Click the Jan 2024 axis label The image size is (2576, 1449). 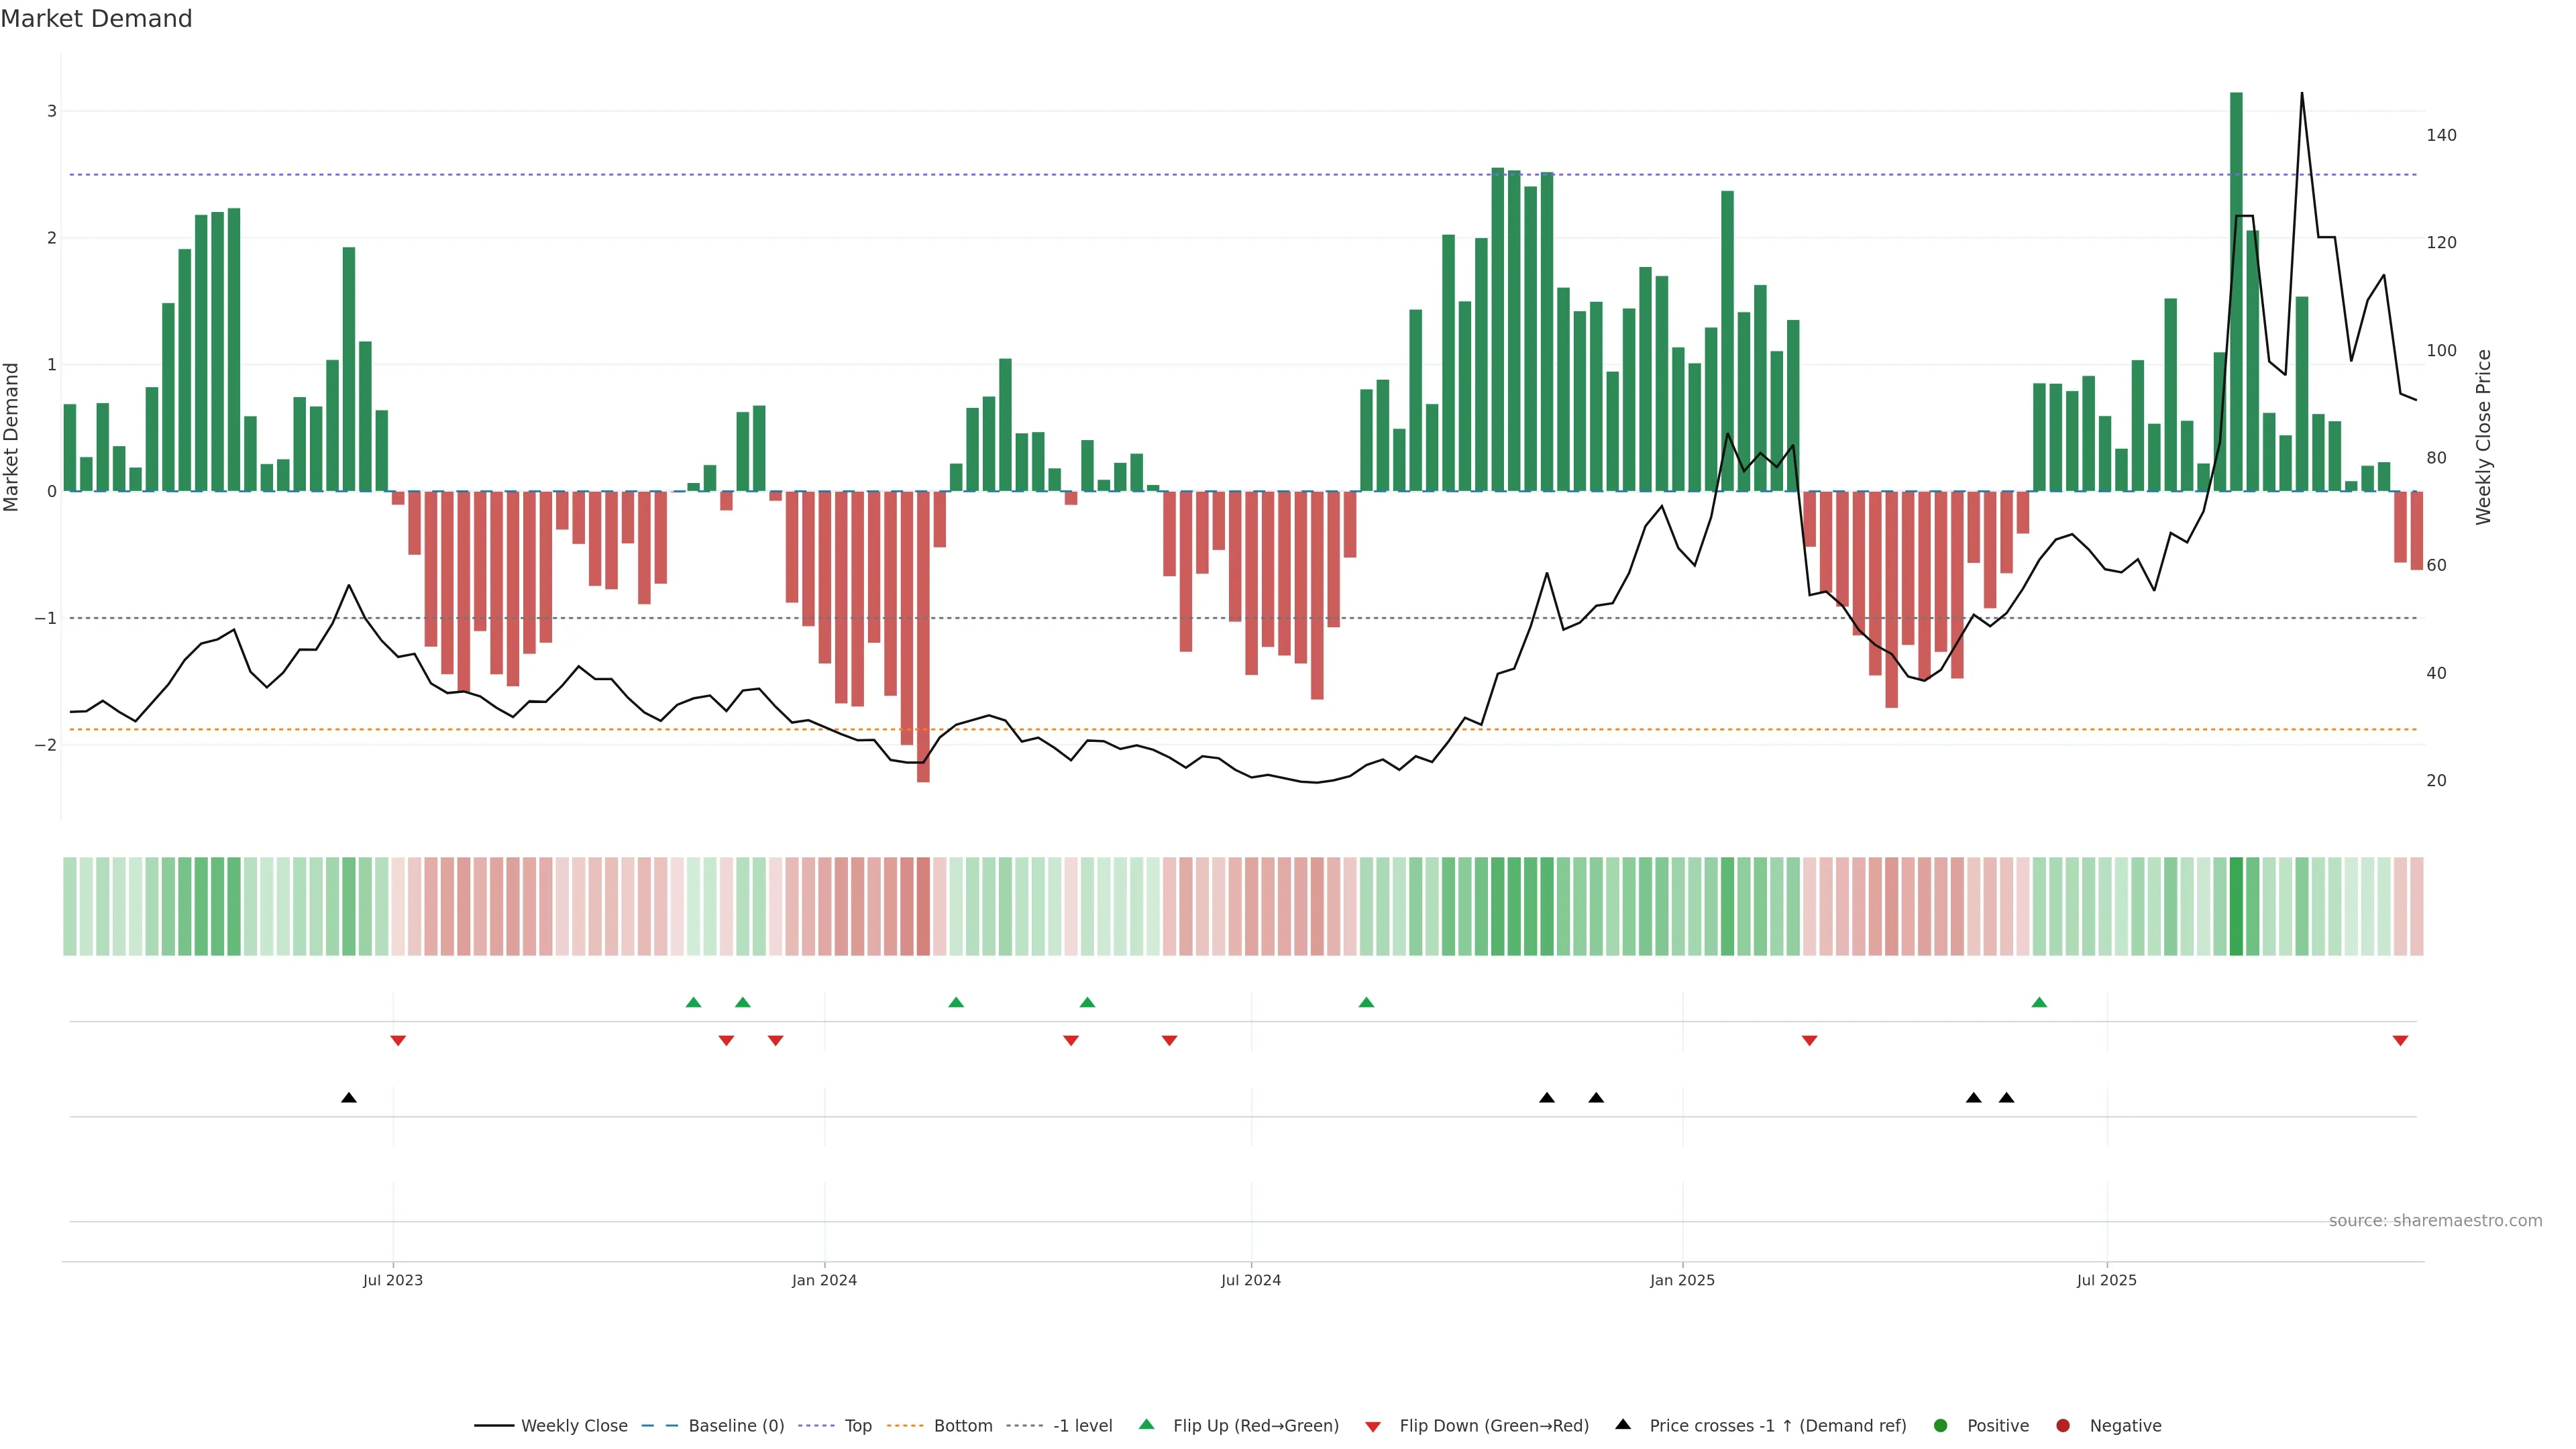(x=824, y=1280)
